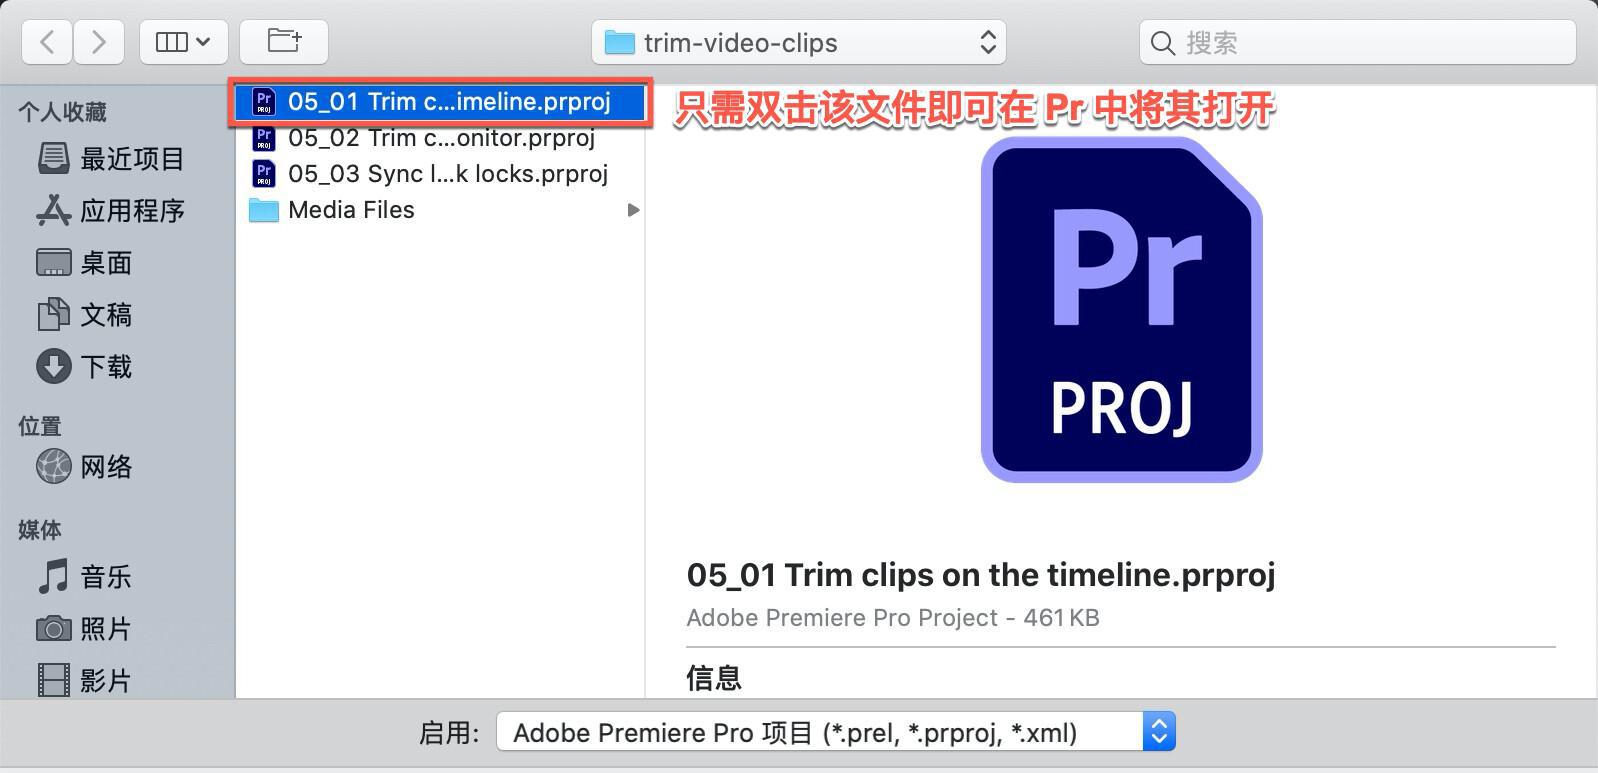Select the 05_03 Sync l...k locks.prproj file

441,174
